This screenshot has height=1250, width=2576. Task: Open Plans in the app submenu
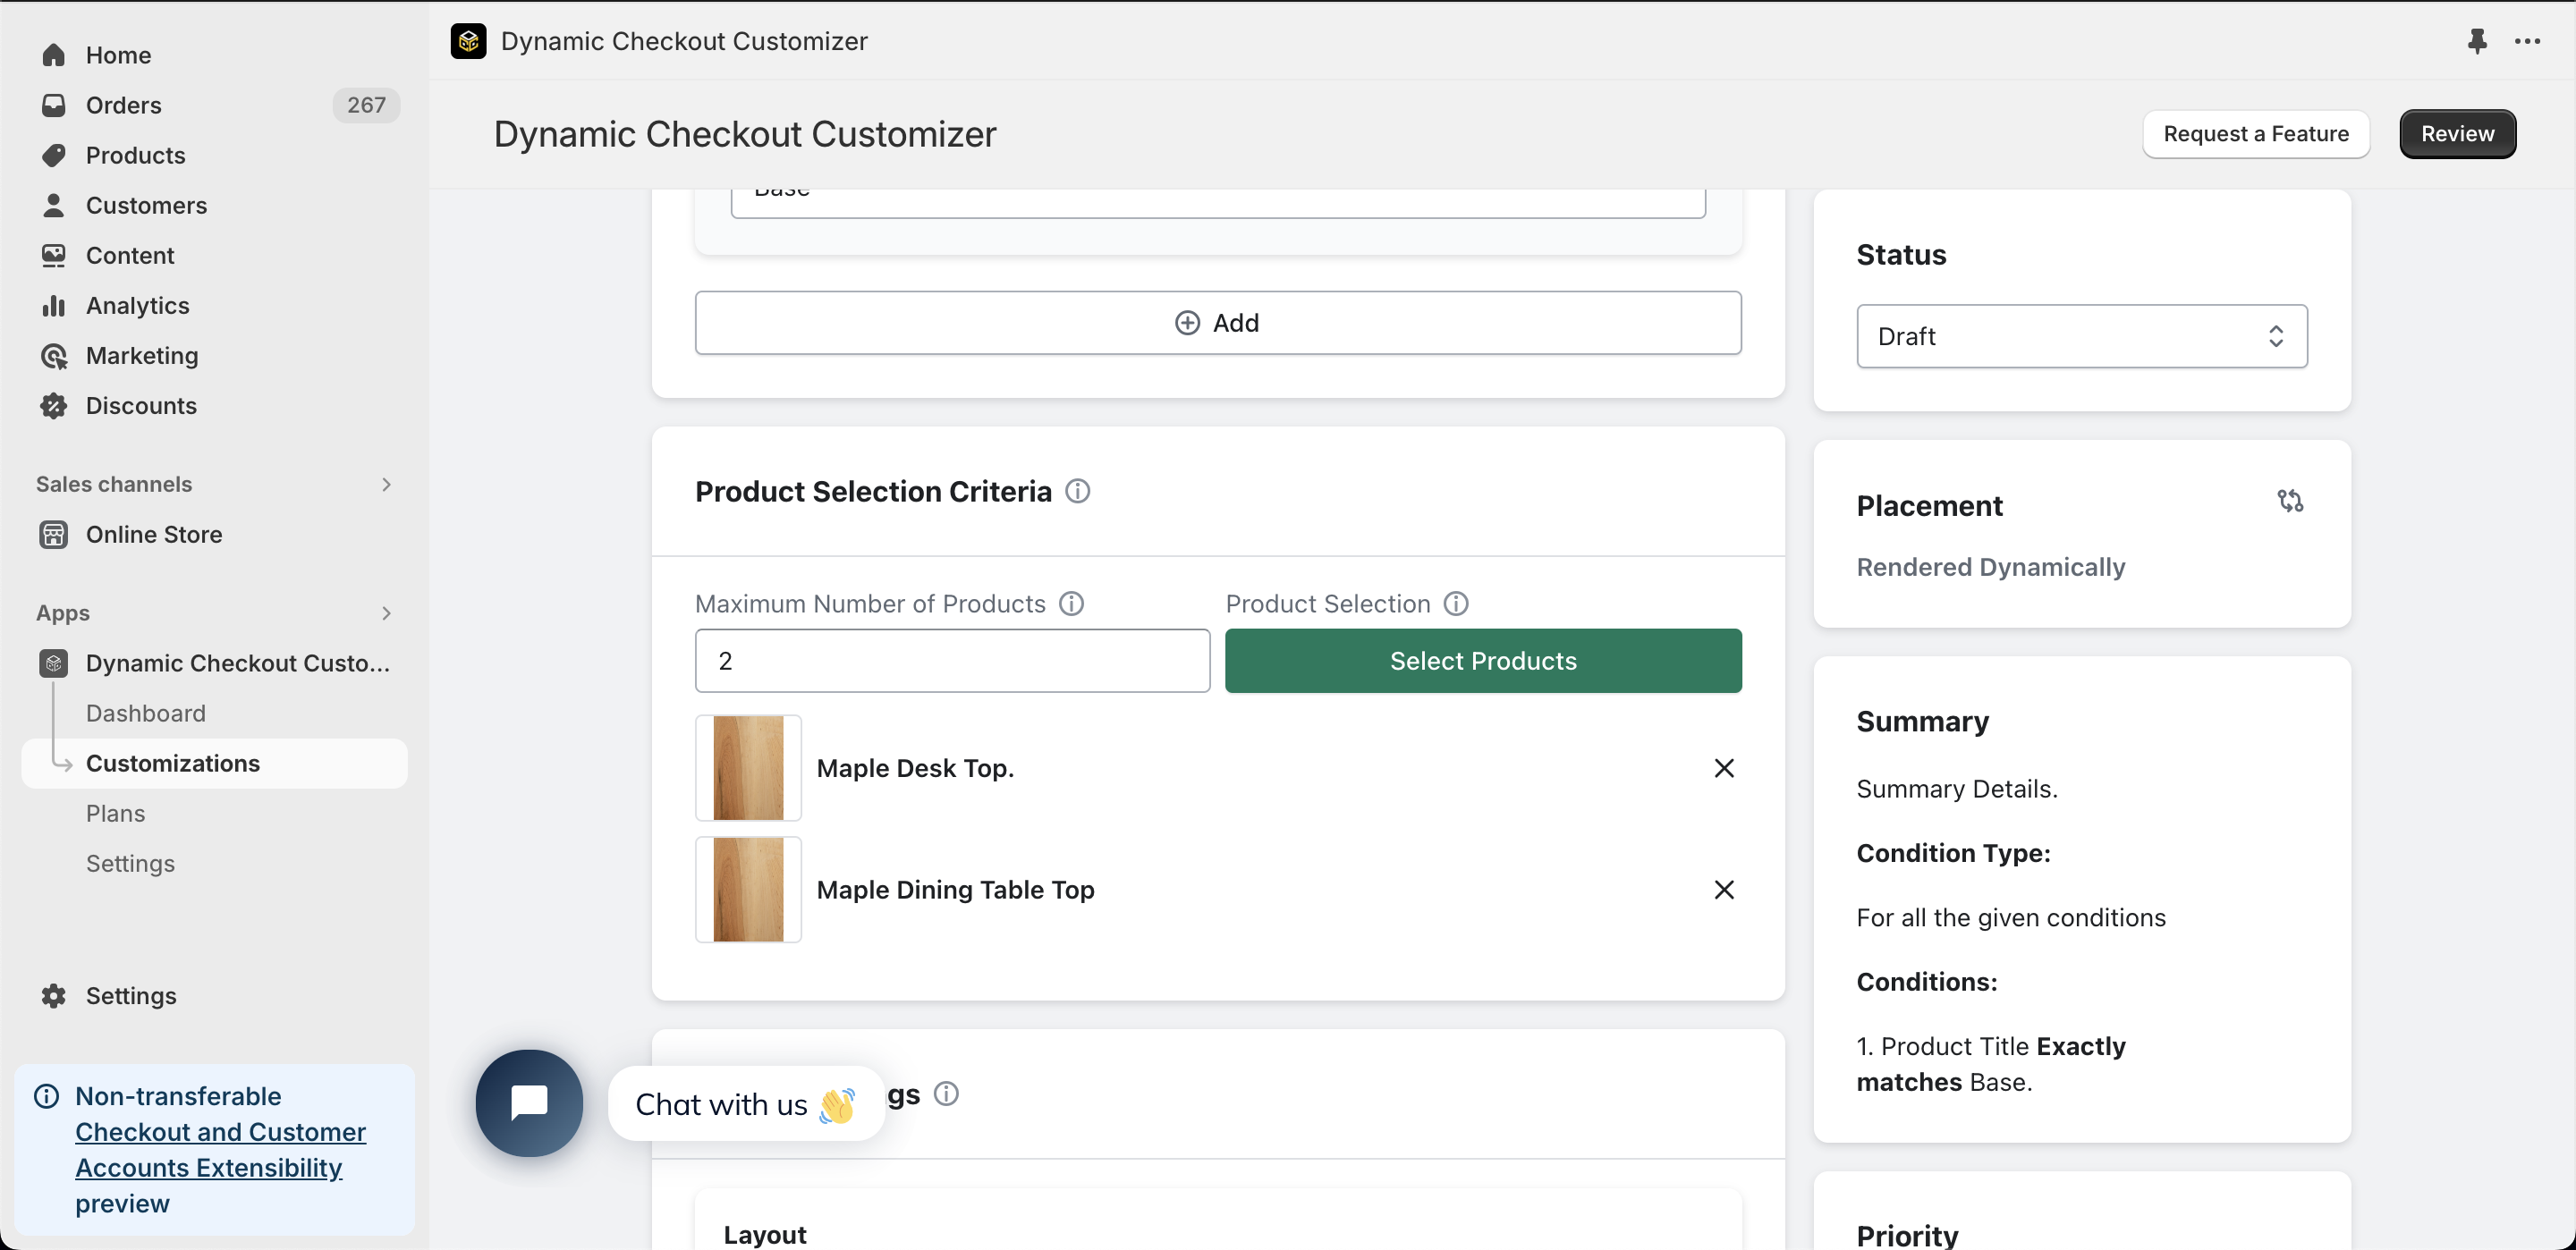click(x=115, y=813)
